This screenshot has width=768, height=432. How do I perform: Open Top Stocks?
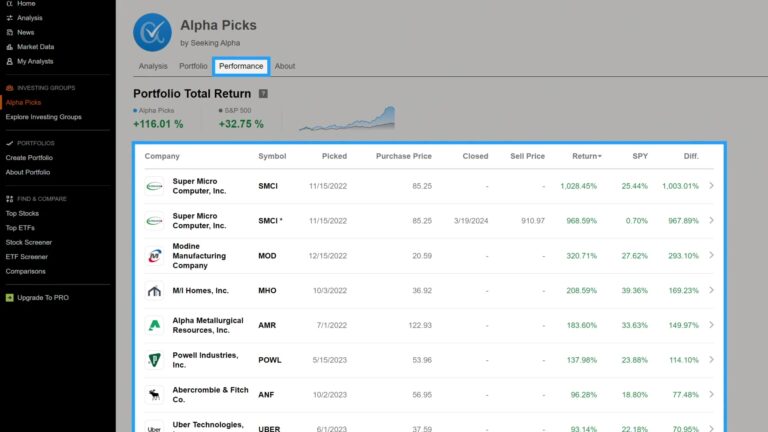(22, 214)
